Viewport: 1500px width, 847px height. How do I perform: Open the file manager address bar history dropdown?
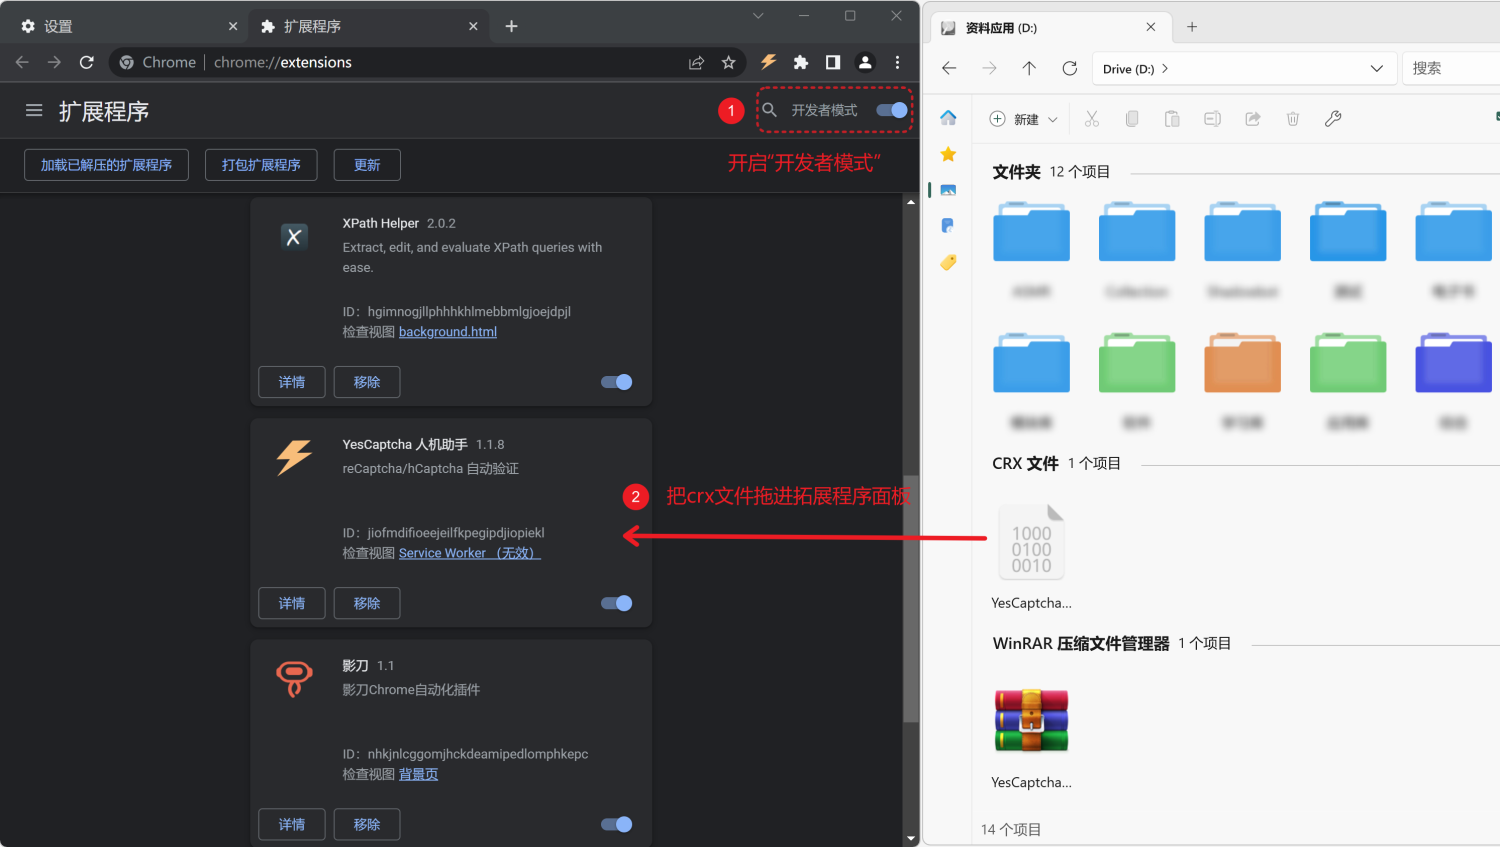pos(1377,68)
